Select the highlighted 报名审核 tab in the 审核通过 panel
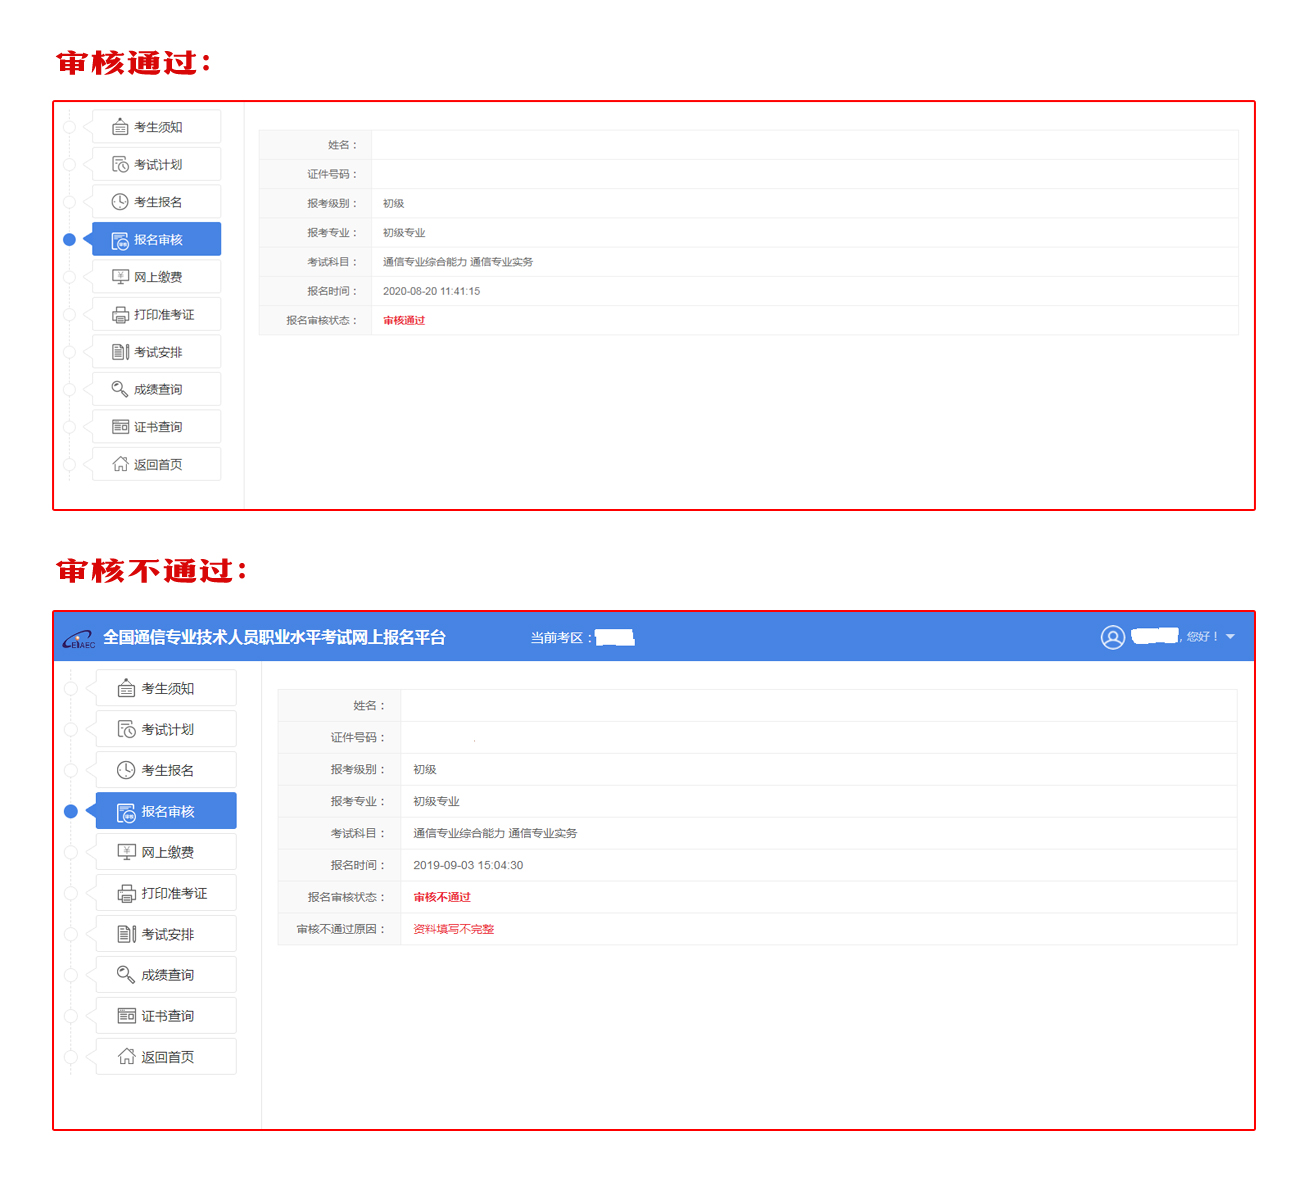 point(156,240)
